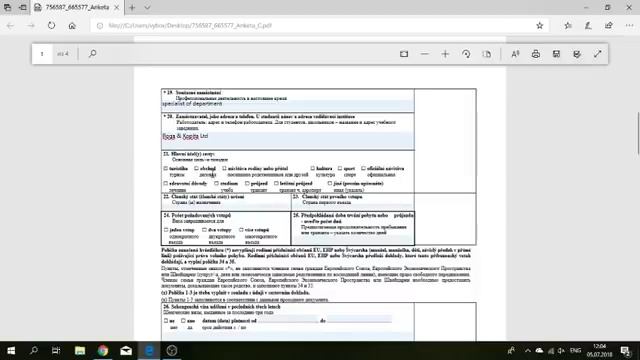The width and height of the screenshot is (640, 360).
Task: Set these tabs aside icon
Action: click(23, 7)
